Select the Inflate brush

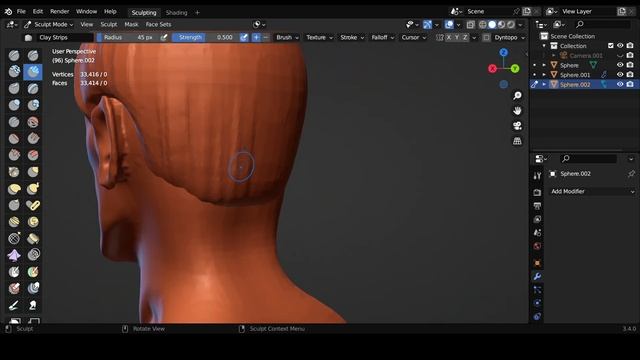pyautogui.click(x=14, y=105)
